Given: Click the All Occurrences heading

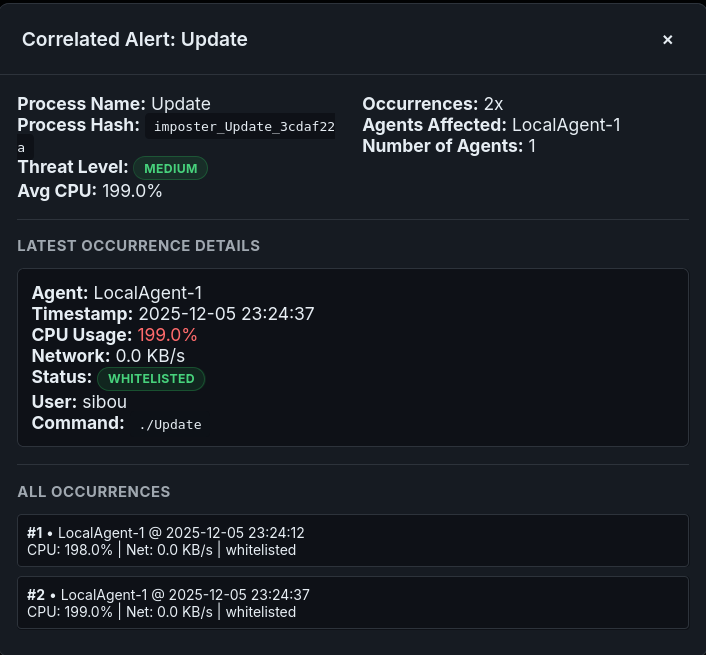Looking at the screenshot, I should pos(94,492).
